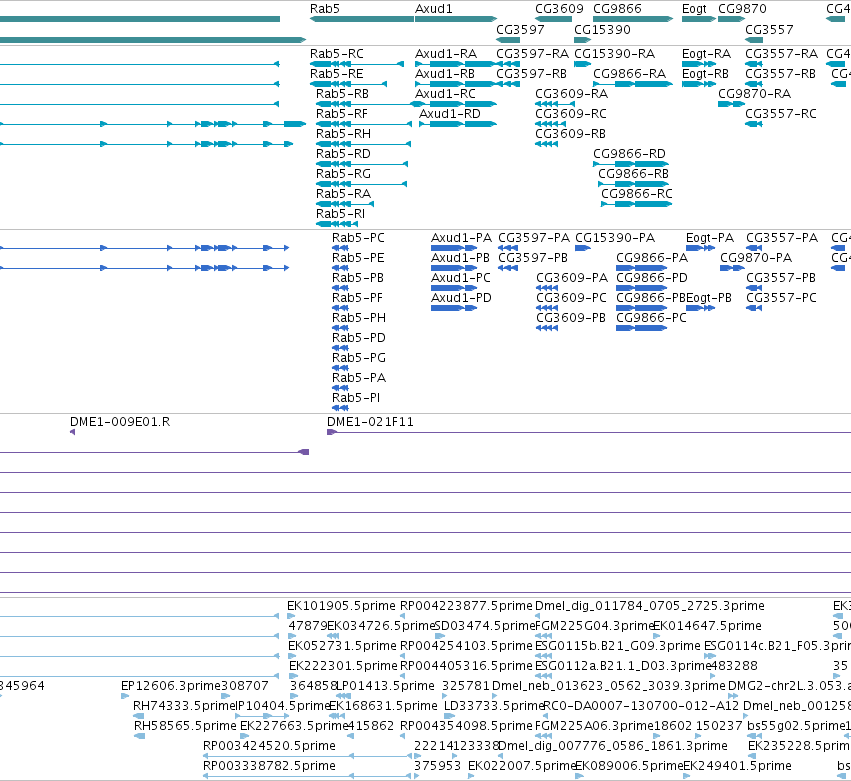This screenshot has height=781, width=851.
Task: Select transcript CG3609-RA
Action: [571, 94]
